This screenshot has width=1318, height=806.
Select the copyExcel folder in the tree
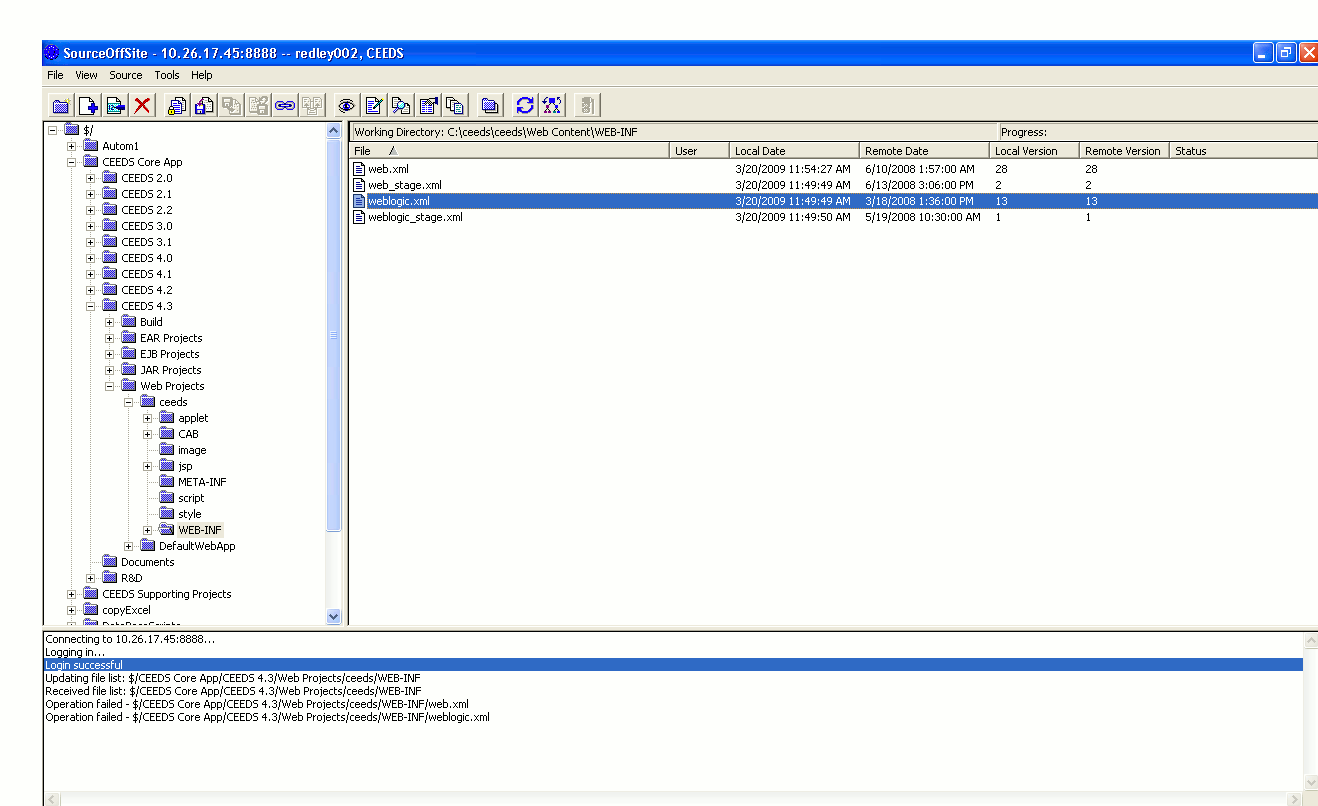pyautogui.click(x=126, y=610)
